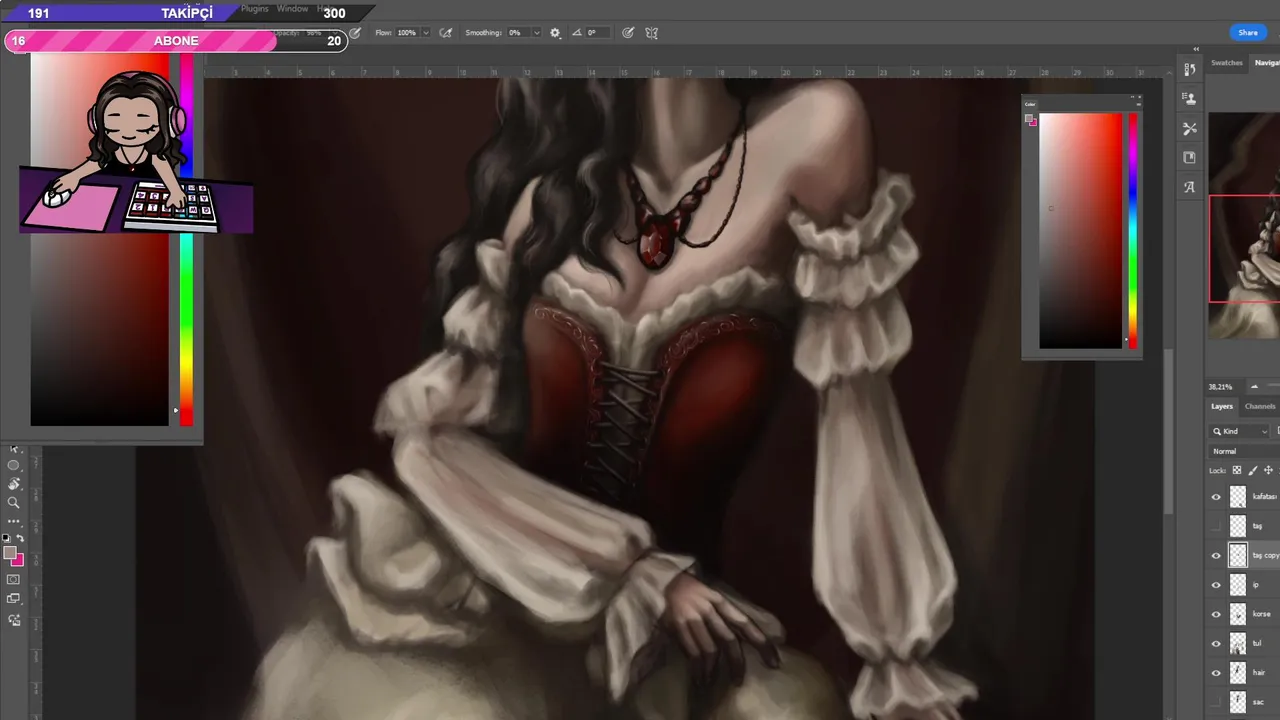The height and width of the screenshot is (720, 1280).
Task: Open the Window menu
Action: 292,8
